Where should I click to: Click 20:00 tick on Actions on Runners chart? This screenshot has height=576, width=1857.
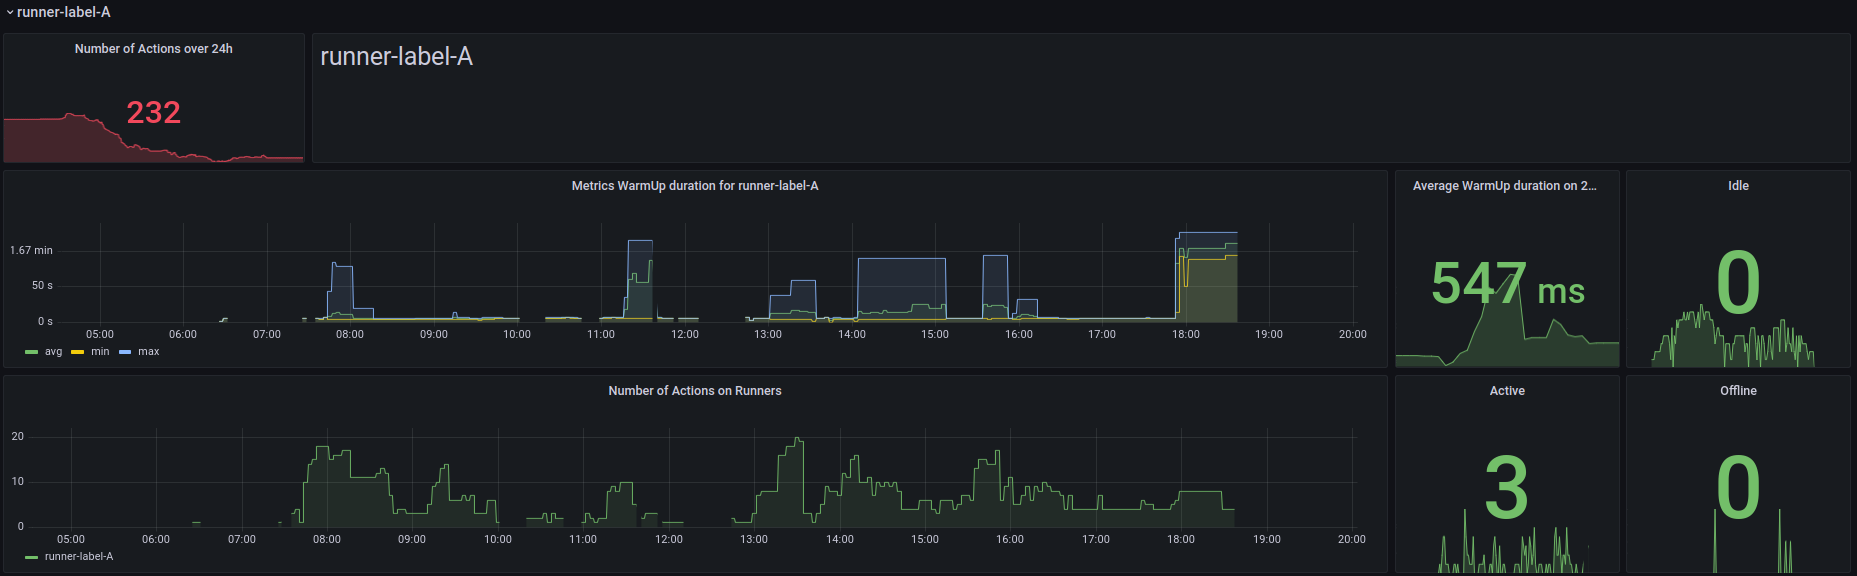[1352, 540]
